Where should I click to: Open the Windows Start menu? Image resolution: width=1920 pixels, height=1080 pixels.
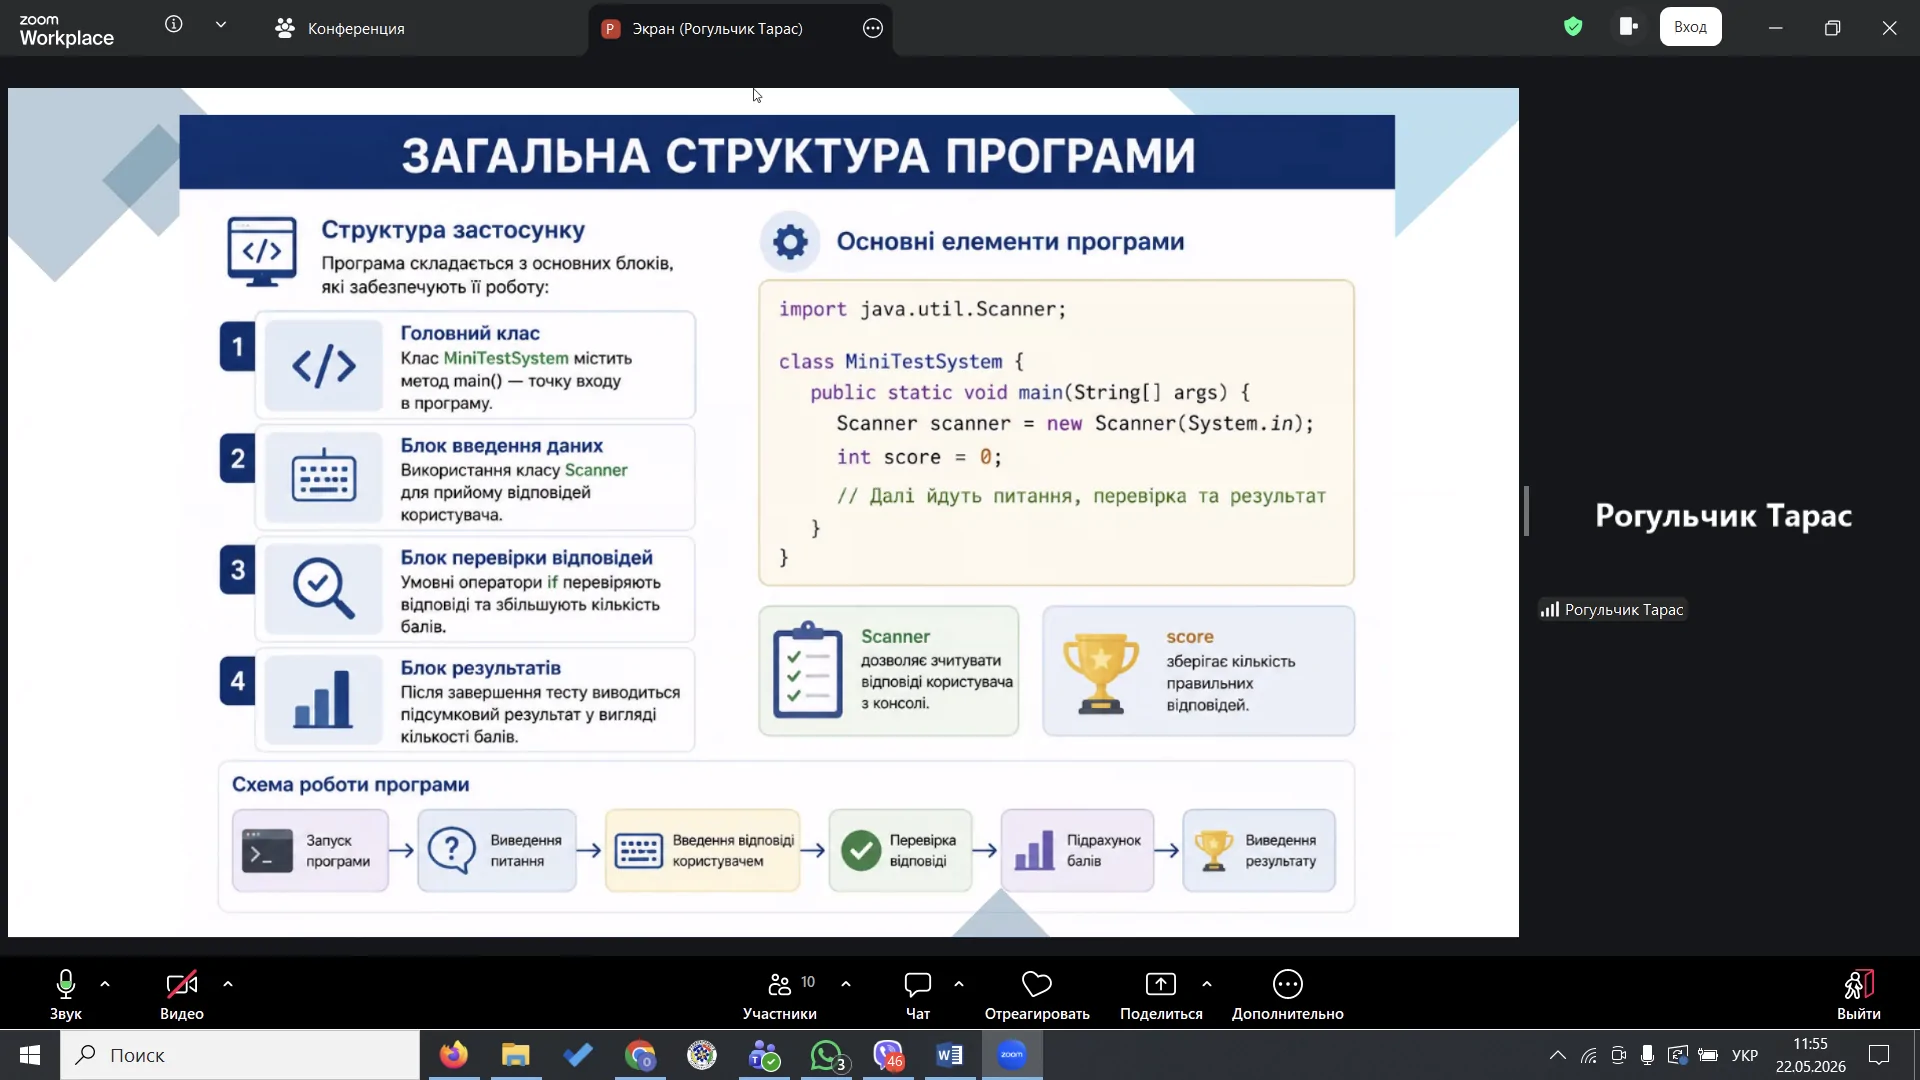[x=30, y=1055]
